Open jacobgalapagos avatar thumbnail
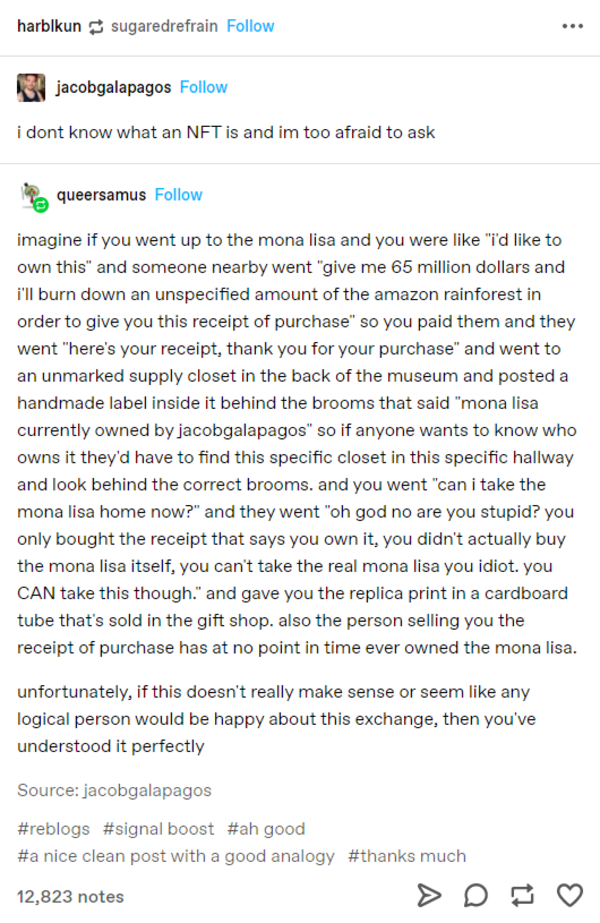 coord(31,88)
